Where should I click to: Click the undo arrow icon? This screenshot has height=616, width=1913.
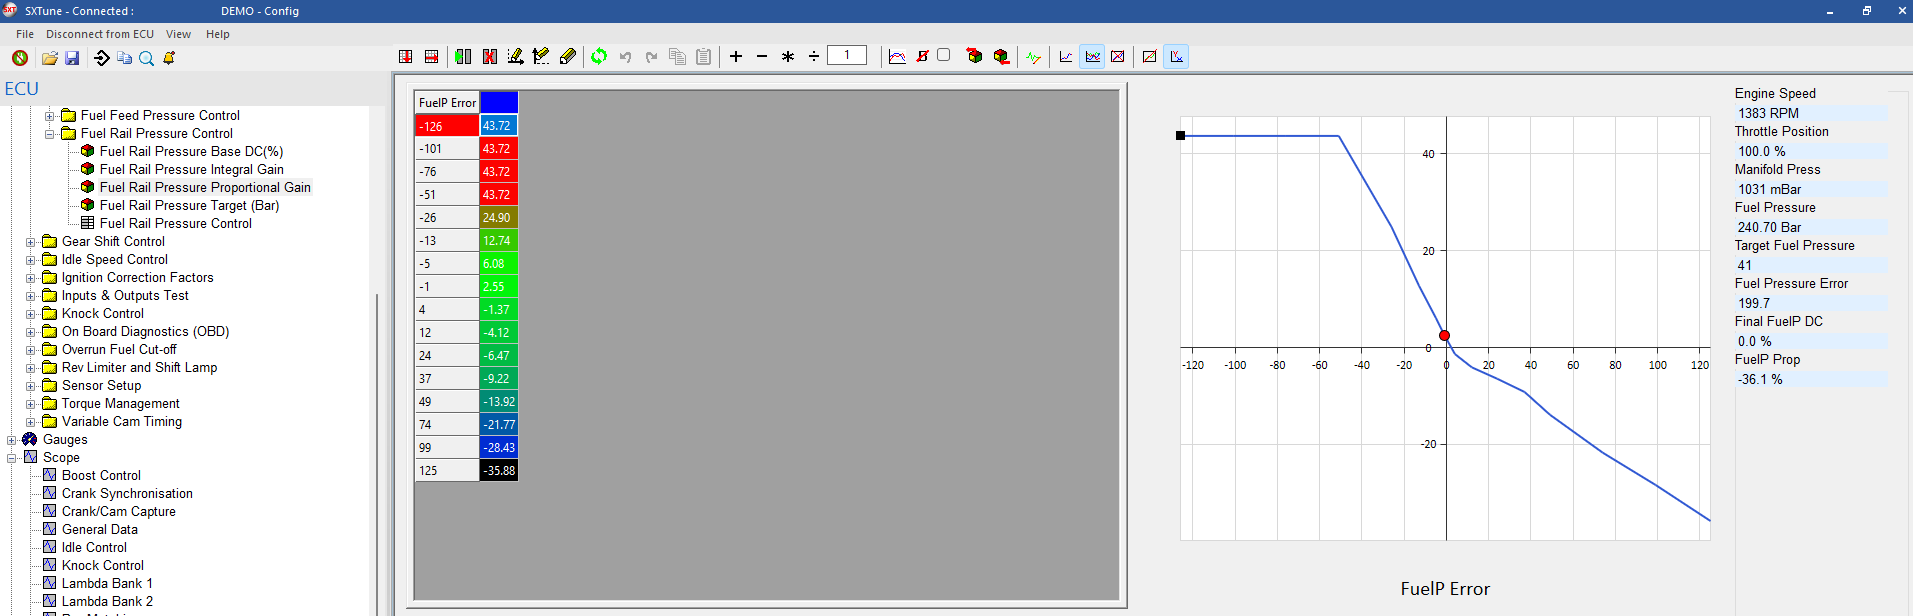pos(625,57)
